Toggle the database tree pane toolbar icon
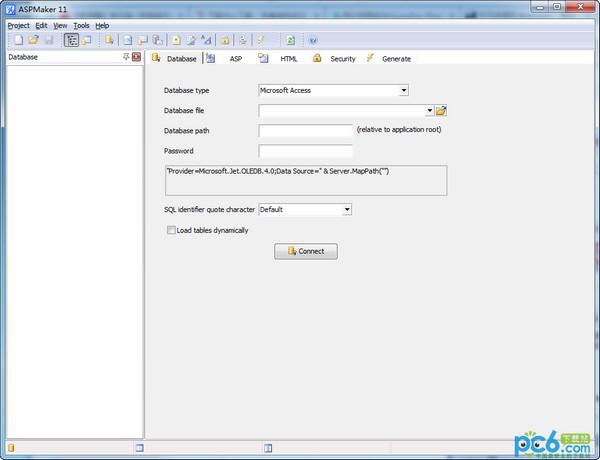 tap(72, 40)
